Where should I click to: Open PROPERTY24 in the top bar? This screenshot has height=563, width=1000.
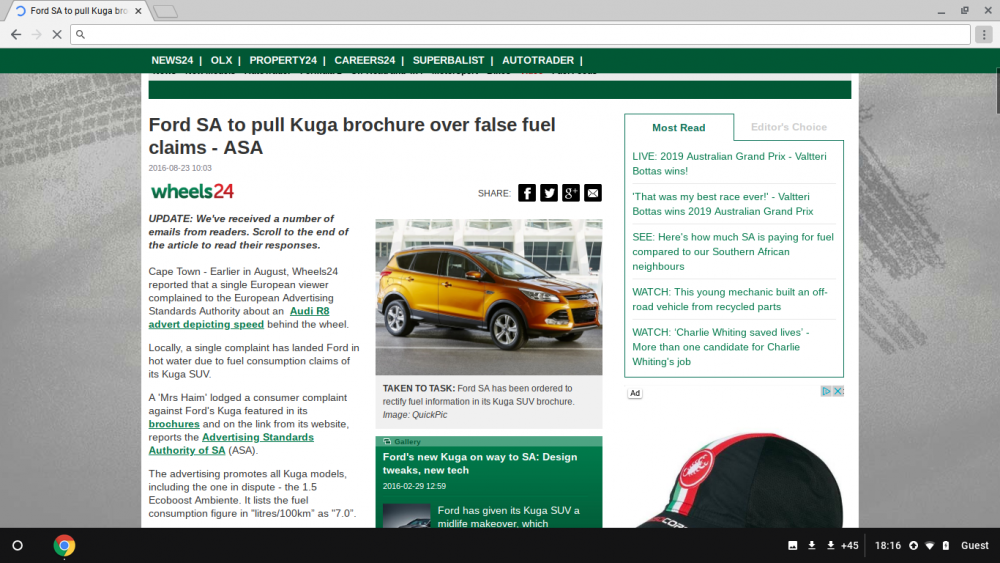pos(283,61)
